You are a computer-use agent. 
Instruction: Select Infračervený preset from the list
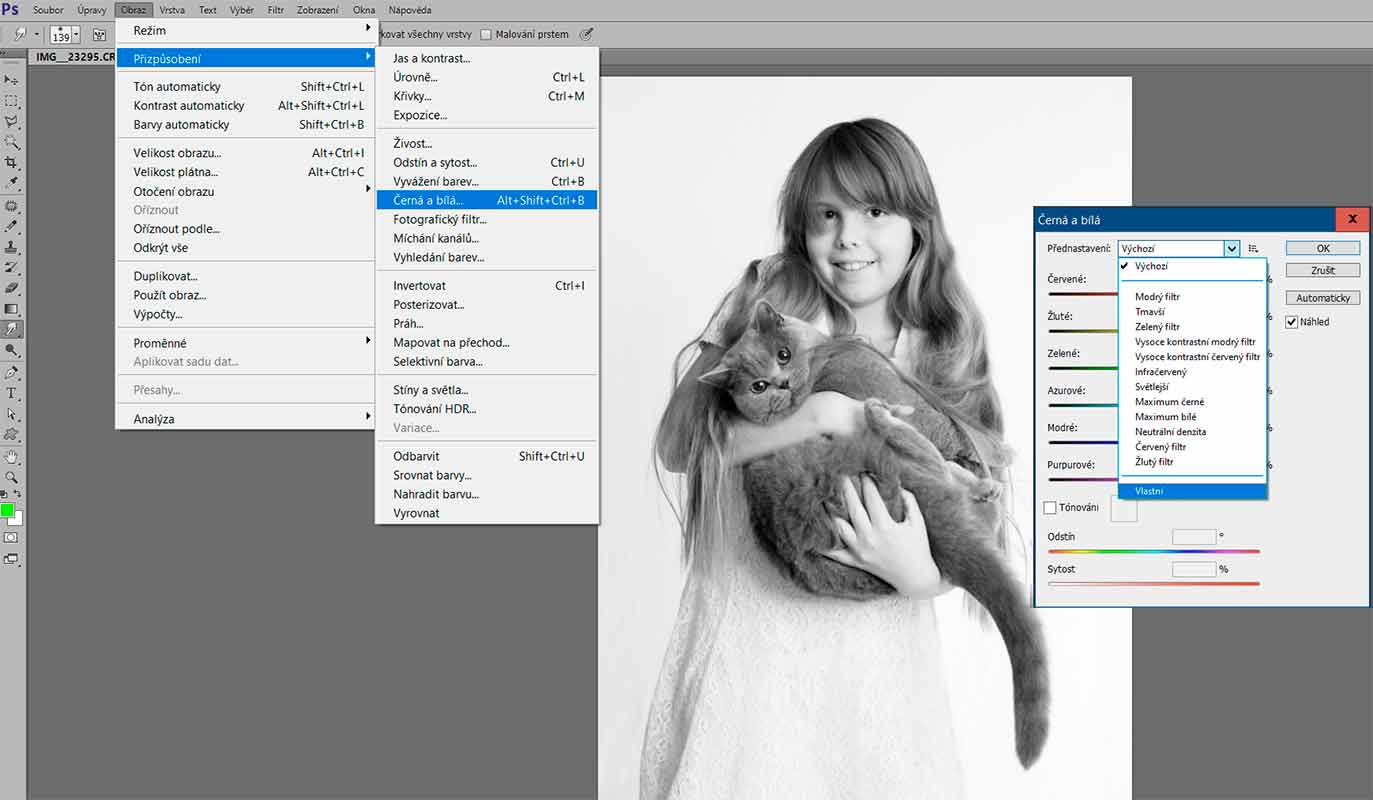[x=1161, y=372]
